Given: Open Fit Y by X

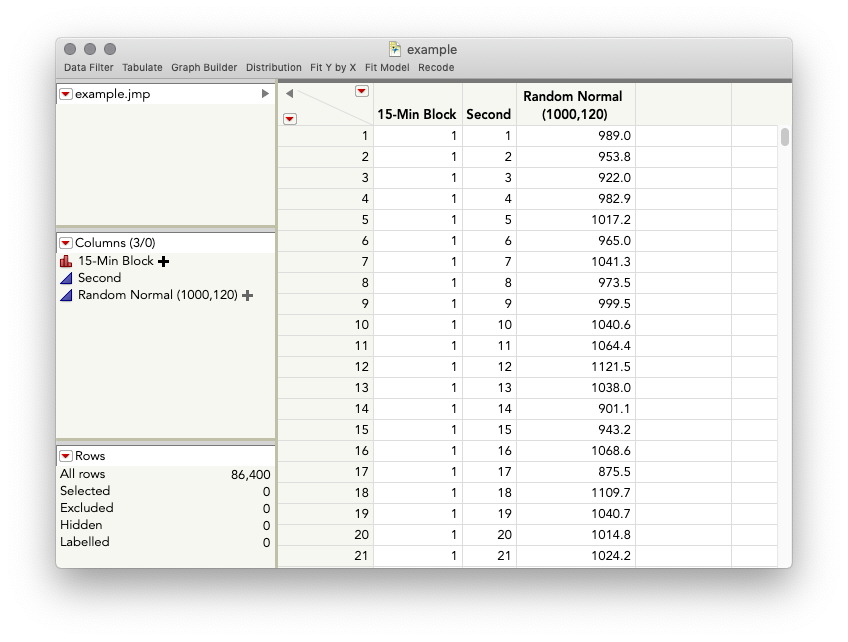Looking at the screenshot, I should [x=333, y=68].
